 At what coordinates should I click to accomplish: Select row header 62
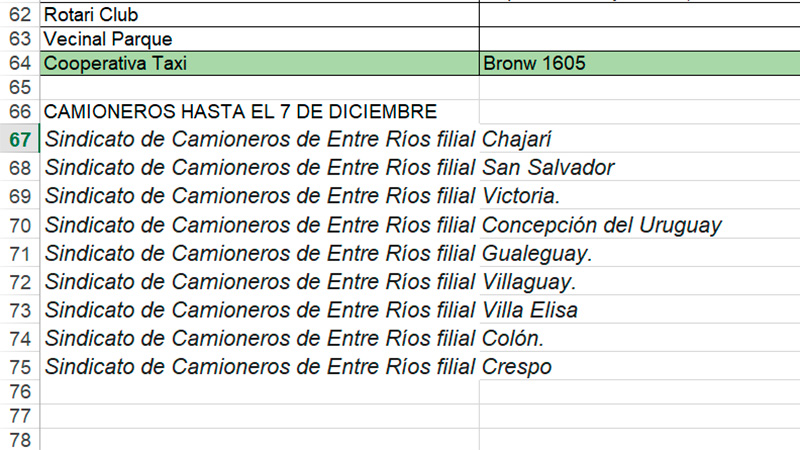19,15
